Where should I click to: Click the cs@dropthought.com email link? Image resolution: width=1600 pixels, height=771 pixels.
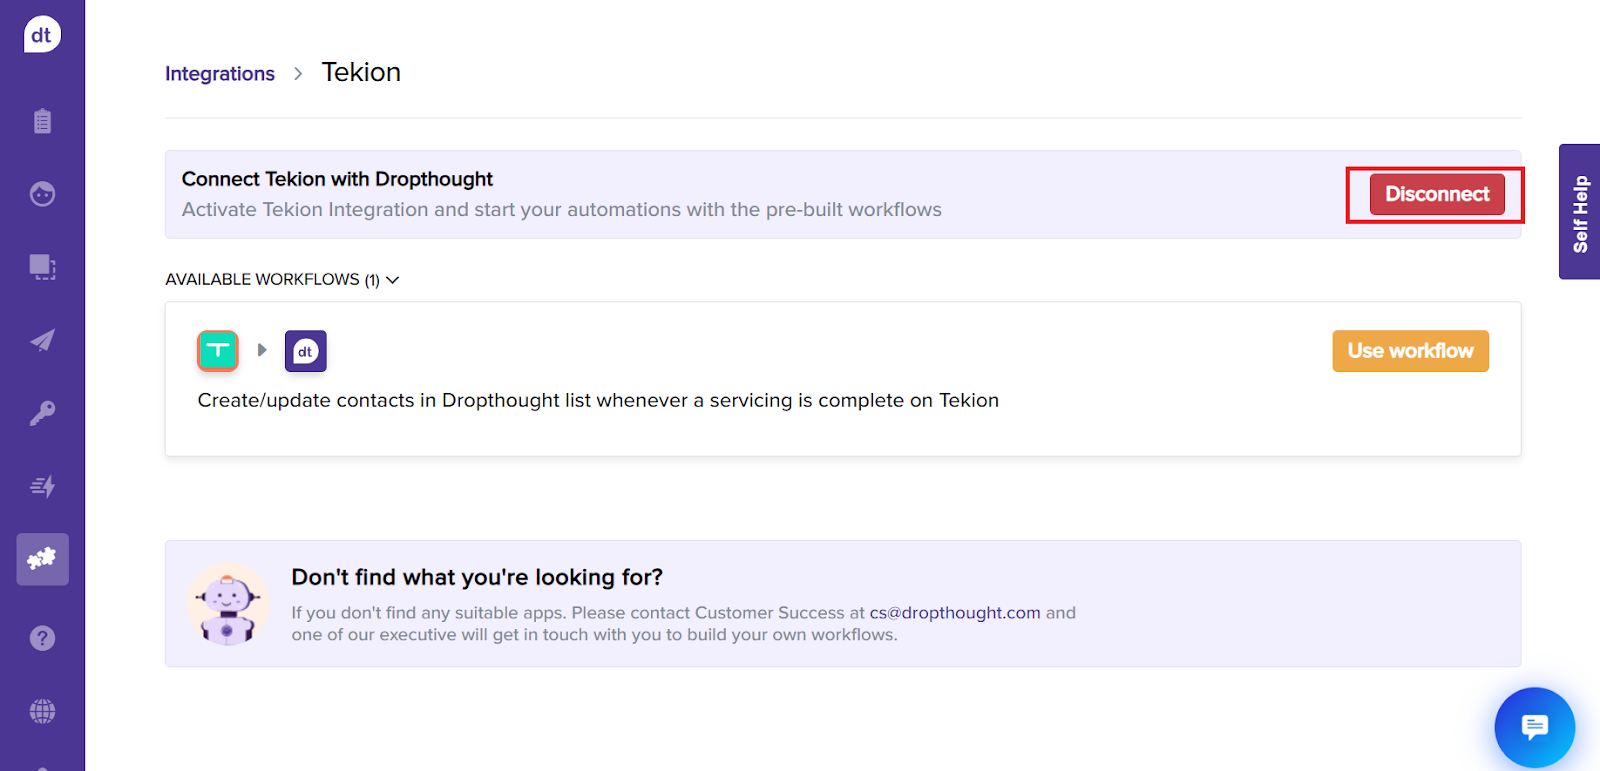[x=954, y=613]
